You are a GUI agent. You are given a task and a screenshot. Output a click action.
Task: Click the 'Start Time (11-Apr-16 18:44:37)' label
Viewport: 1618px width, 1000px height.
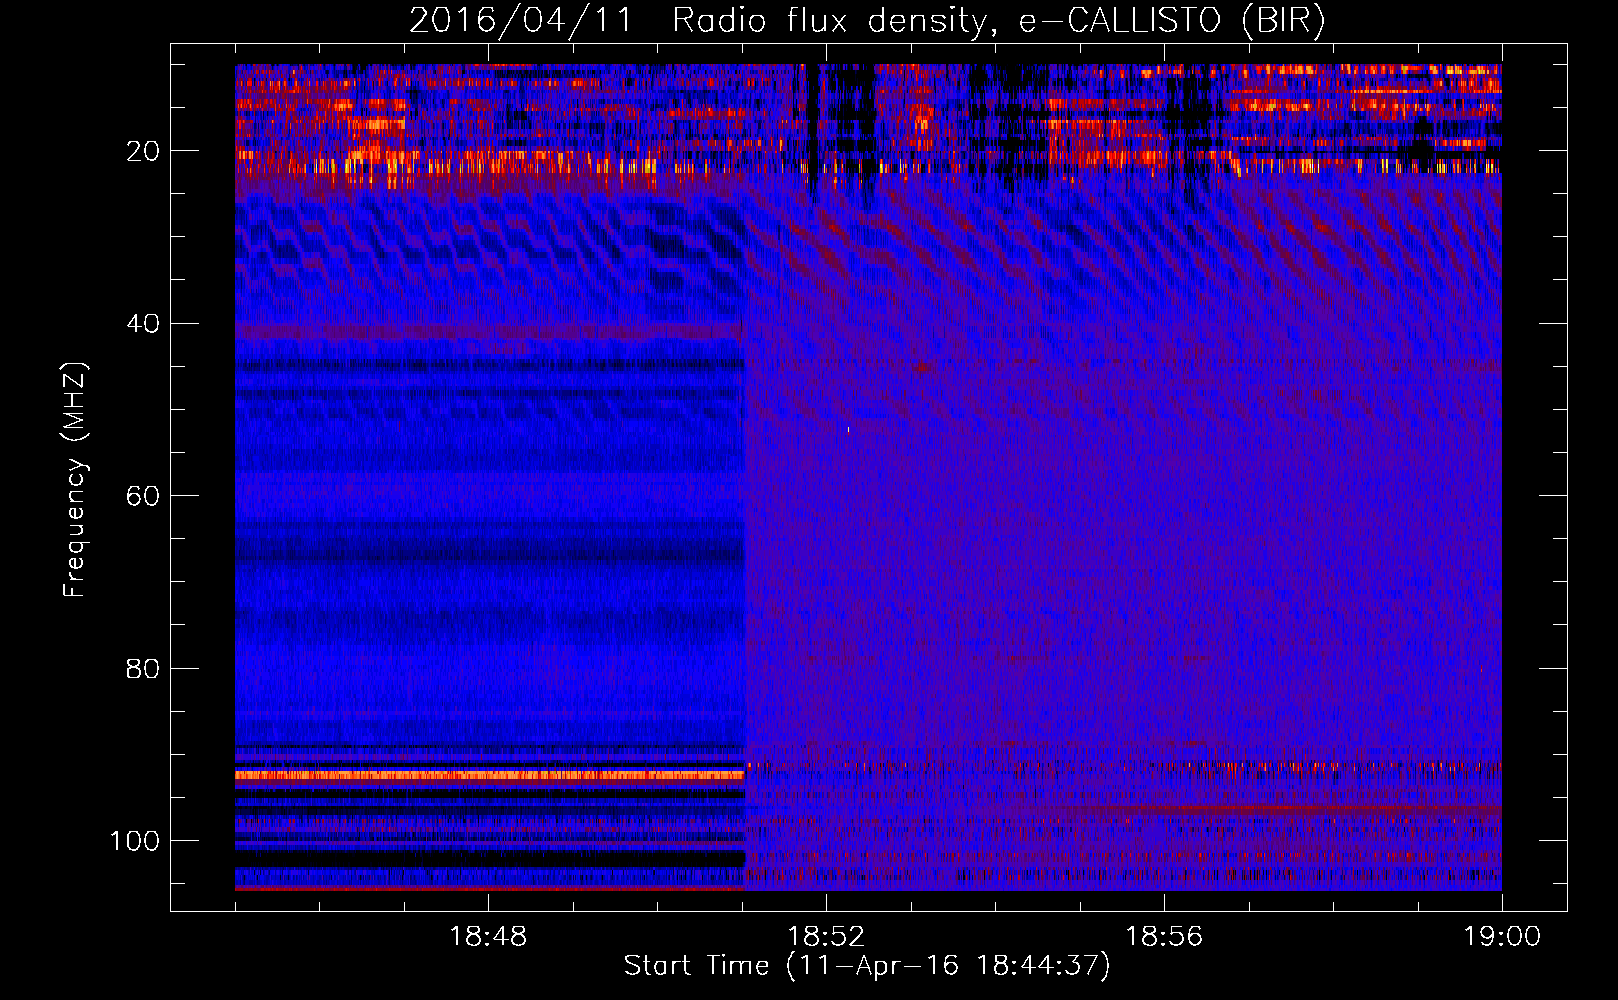pos(867,966)
